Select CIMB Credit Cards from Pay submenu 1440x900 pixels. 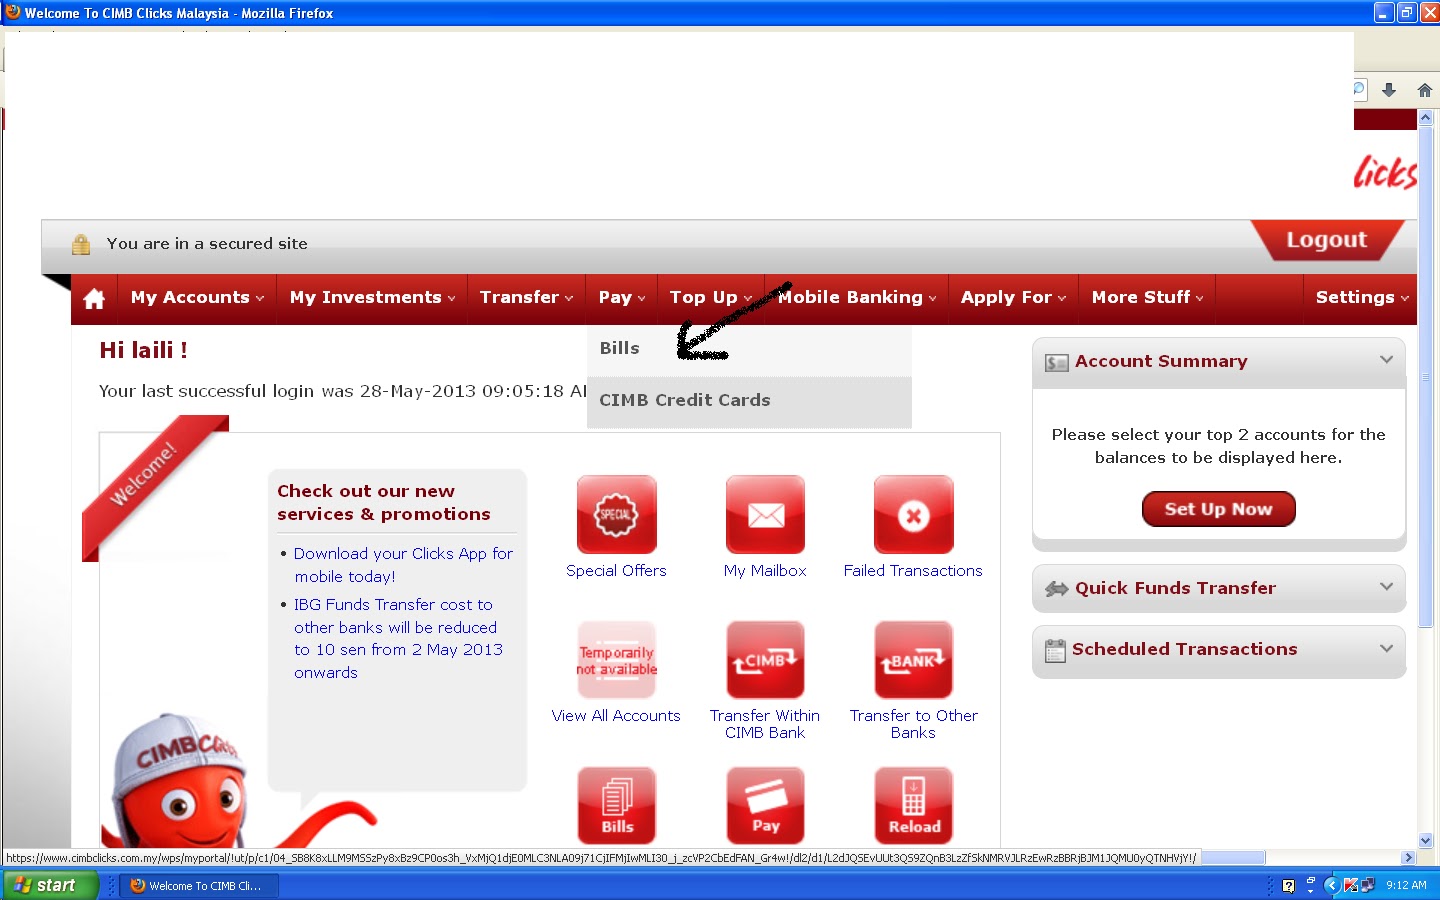[749, 401]
